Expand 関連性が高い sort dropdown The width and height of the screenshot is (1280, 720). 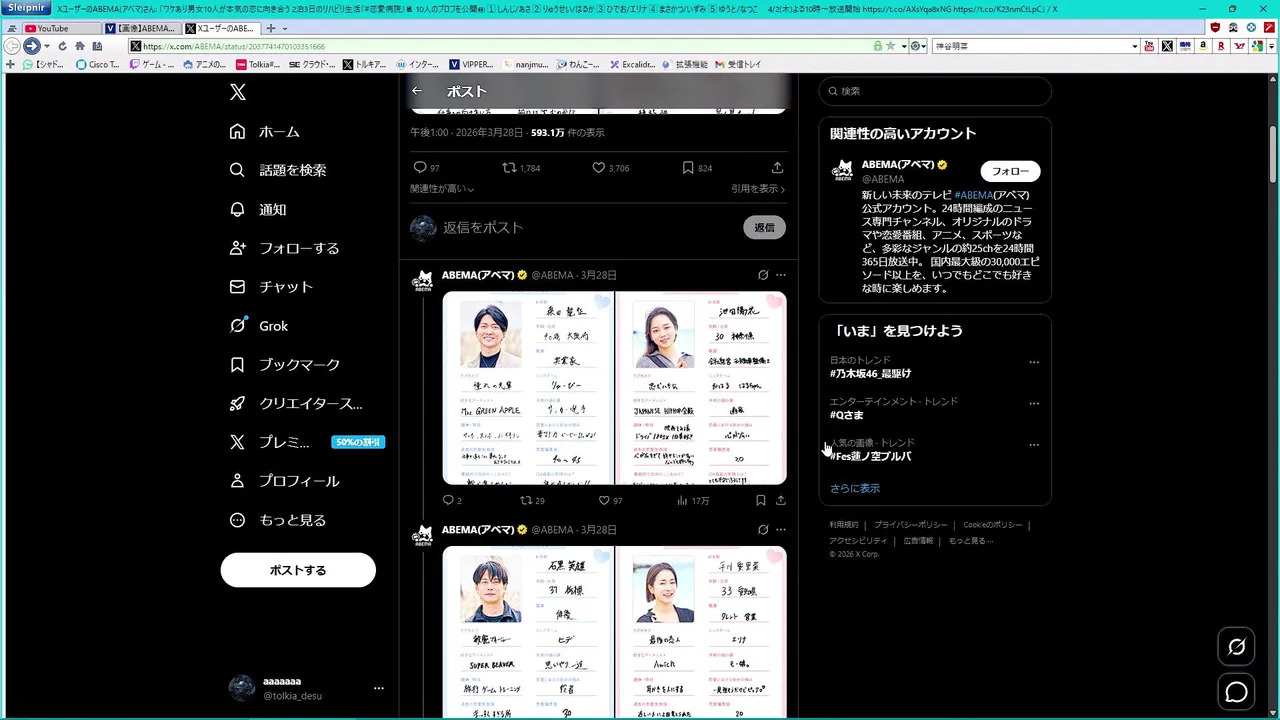tap(442, 189)
